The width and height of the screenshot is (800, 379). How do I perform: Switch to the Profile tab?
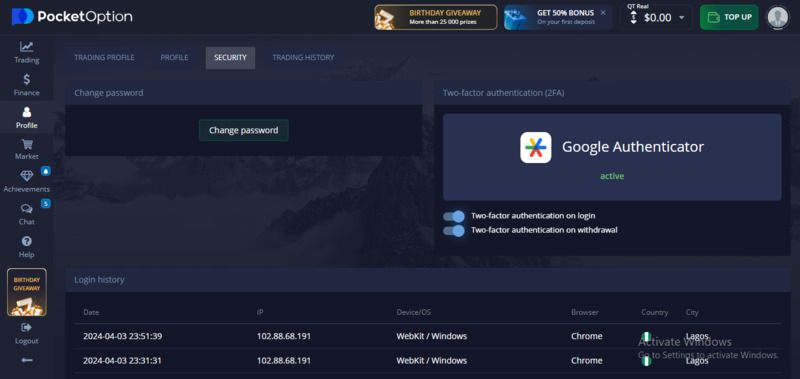(x=174, y=58)
